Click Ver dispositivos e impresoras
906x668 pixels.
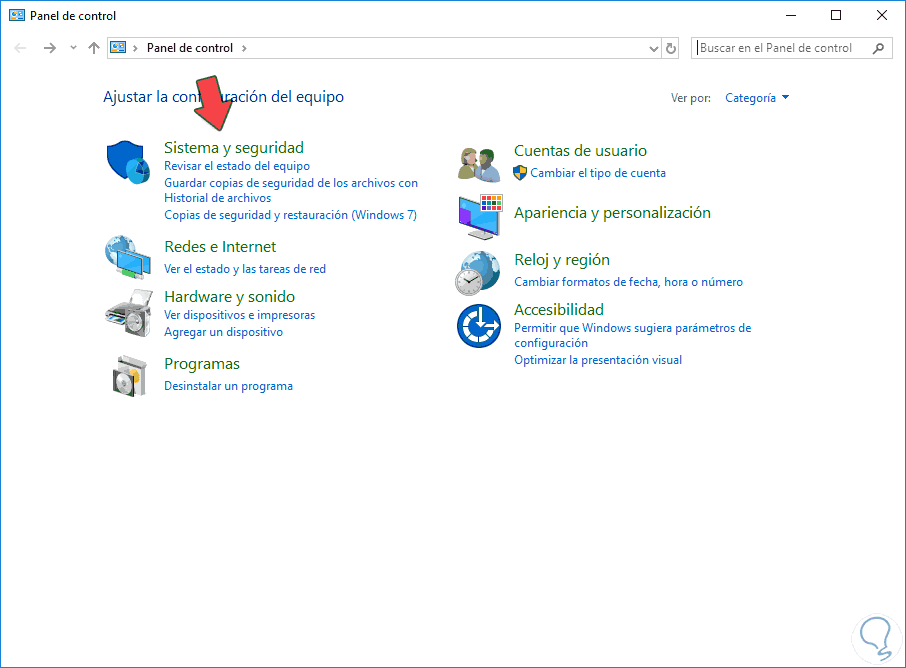(240, 315)
